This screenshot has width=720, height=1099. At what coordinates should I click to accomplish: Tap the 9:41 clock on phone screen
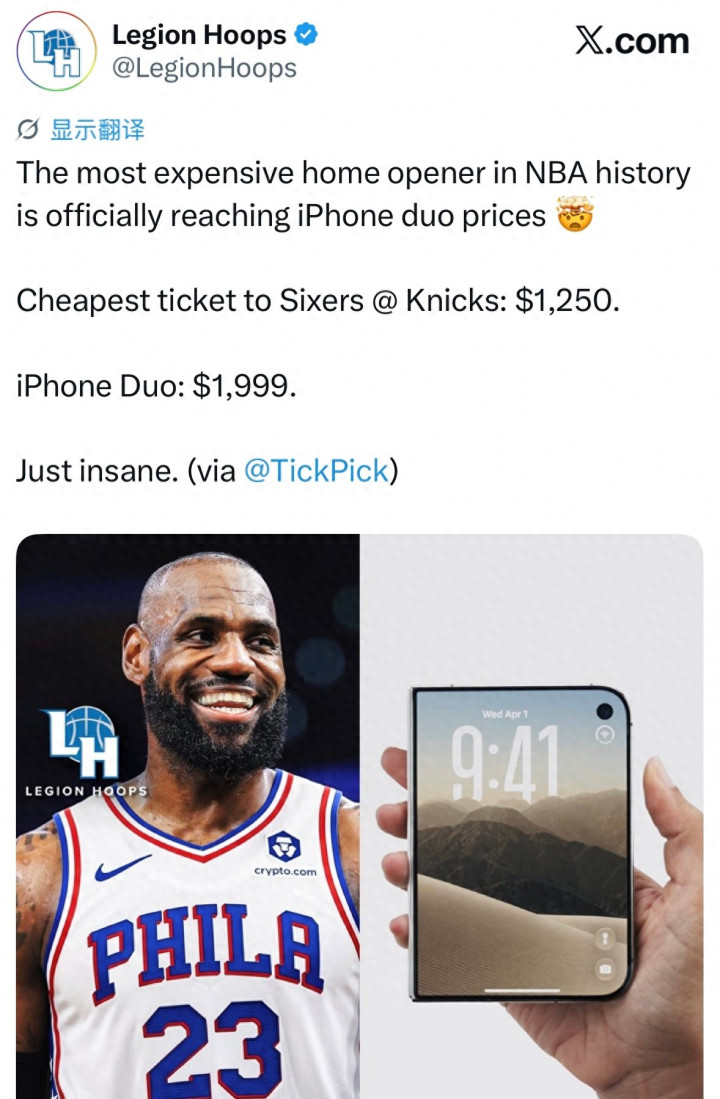(x=506, y=763)
